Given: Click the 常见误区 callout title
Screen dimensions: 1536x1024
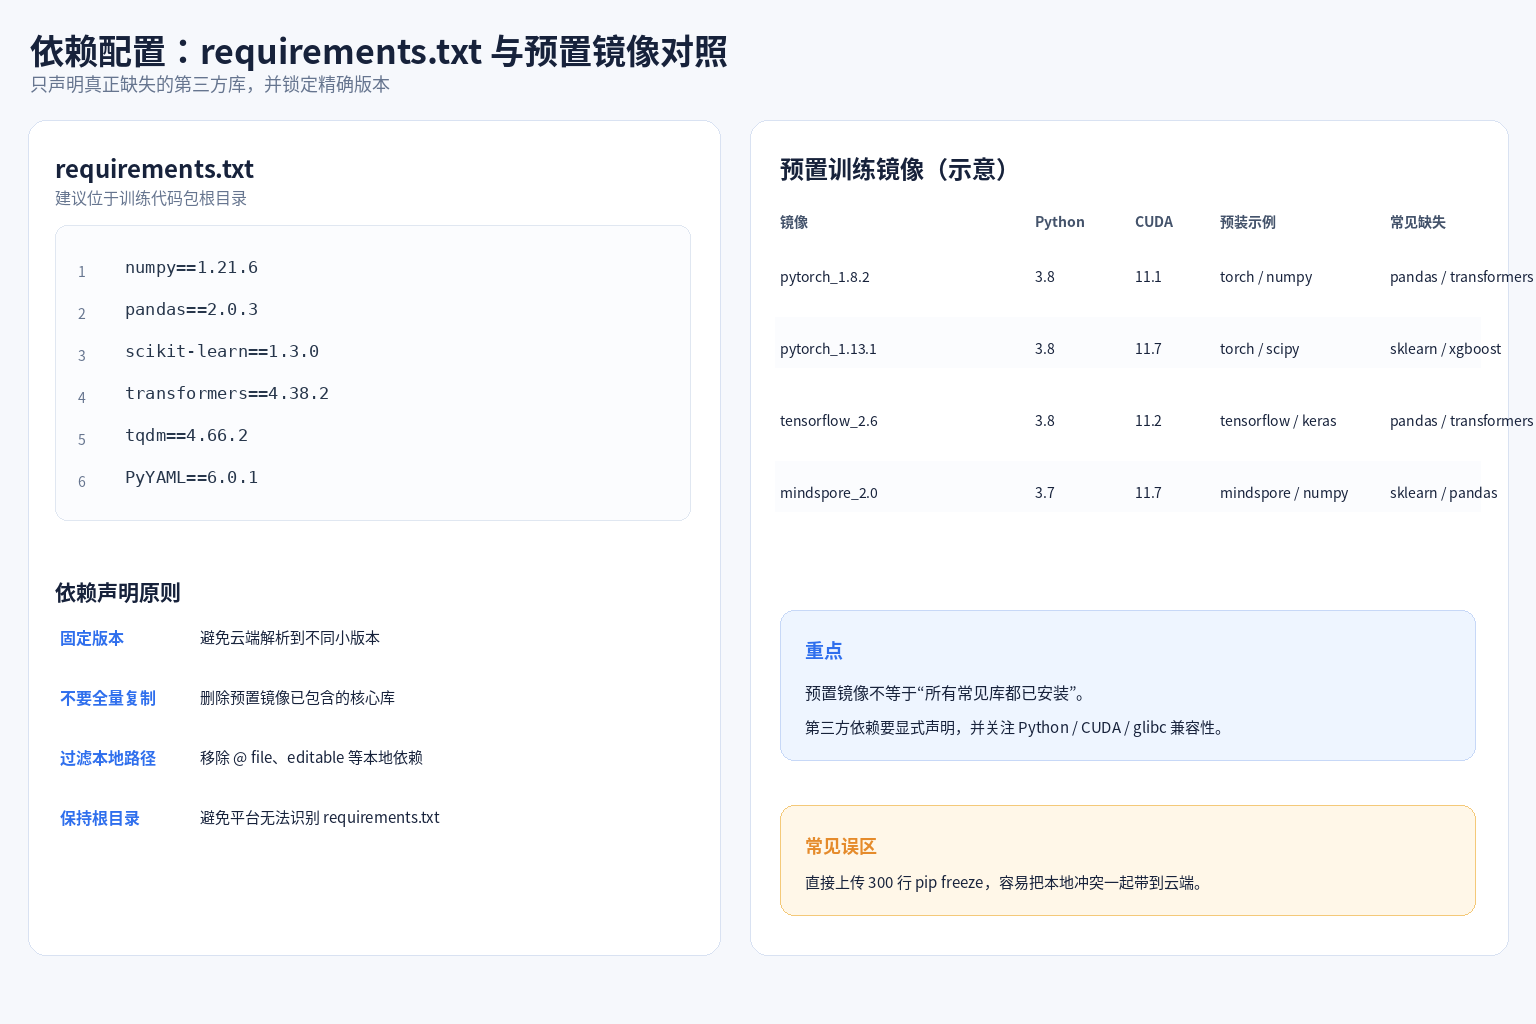Looking at the screenshot, I should pos(841,846).
